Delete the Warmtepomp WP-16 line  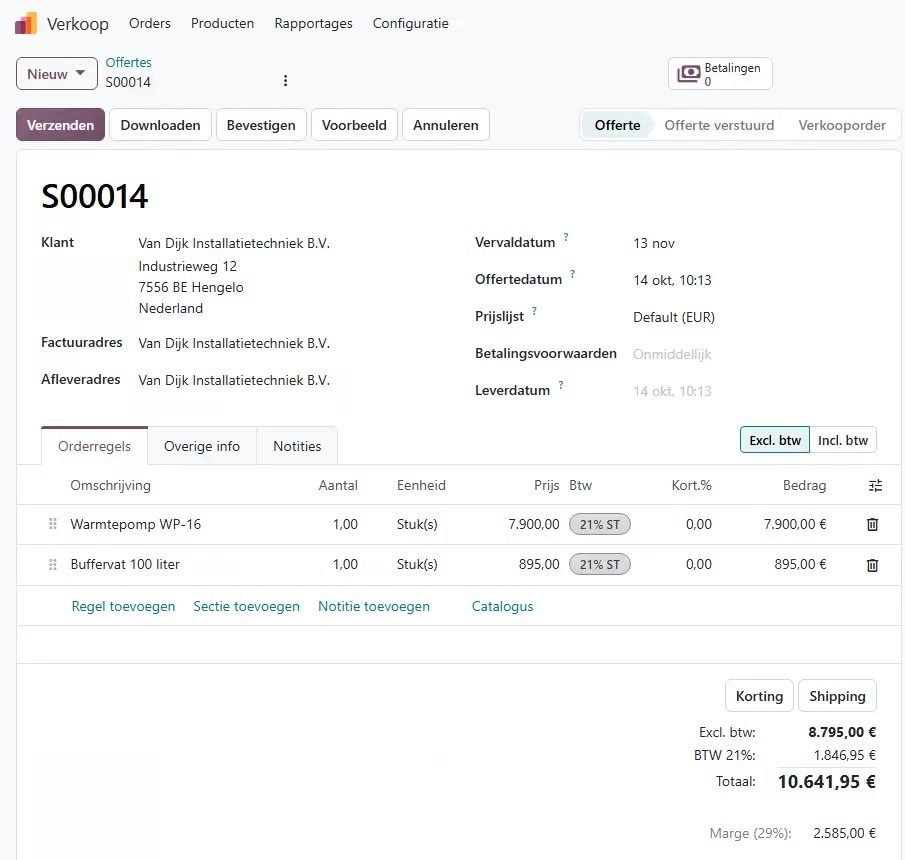tap(872, 524)
